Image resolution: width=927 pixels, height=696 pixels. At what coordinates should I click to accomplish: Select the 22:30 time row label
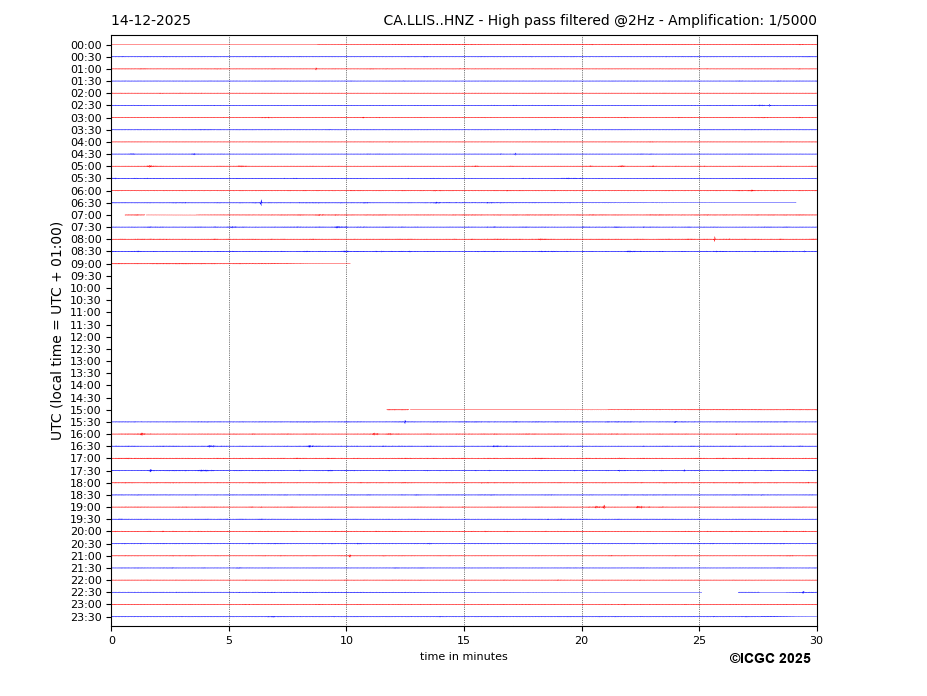85,592
